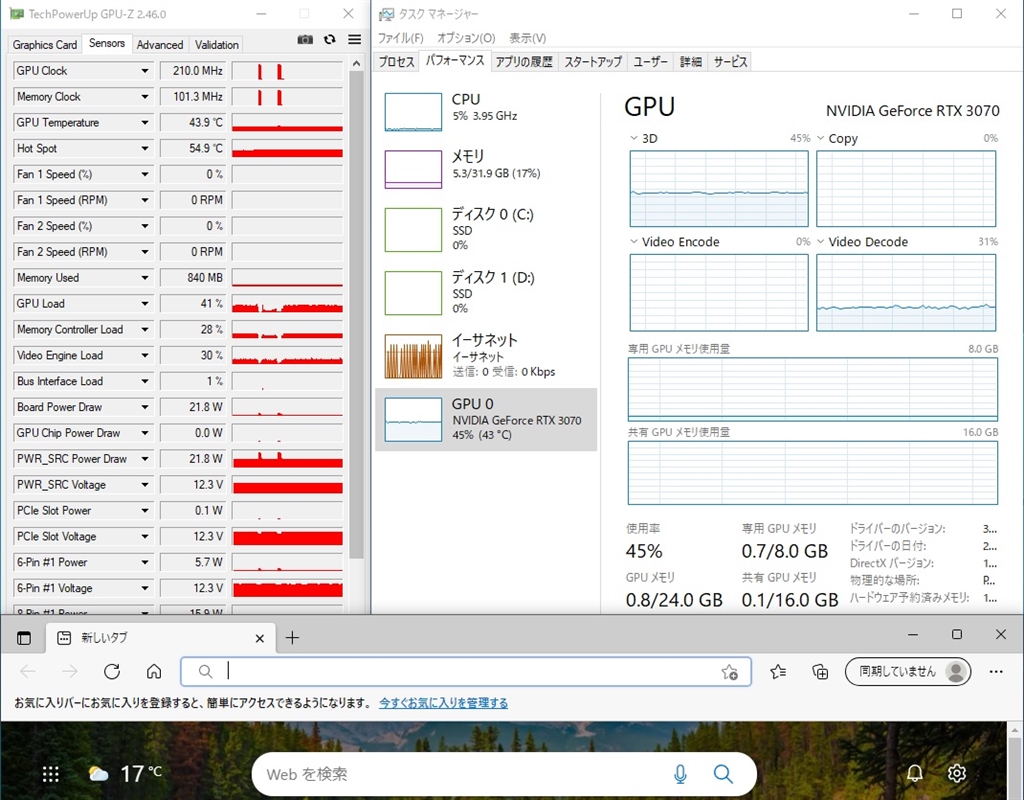Image resolution: width=1024 pixels, height=800 pixels.
Task: Select the イーサネット performance item
Action: click(x=486, y=356)
